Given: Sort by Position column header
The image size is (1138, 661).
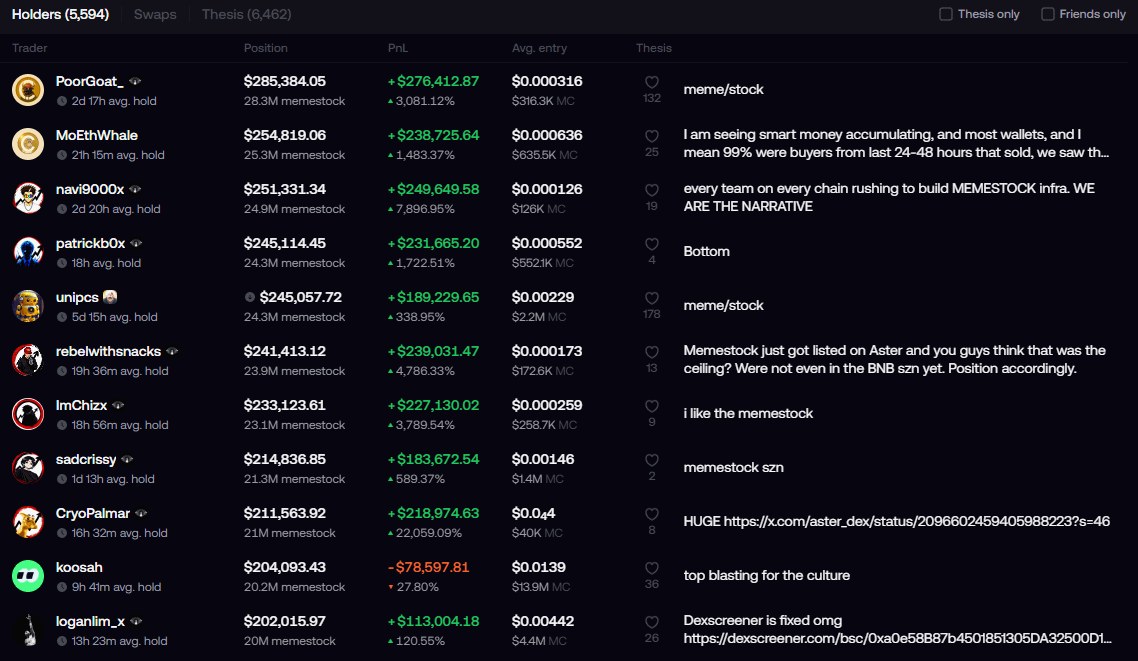Looking at the screenshot, I should [266, 48].
